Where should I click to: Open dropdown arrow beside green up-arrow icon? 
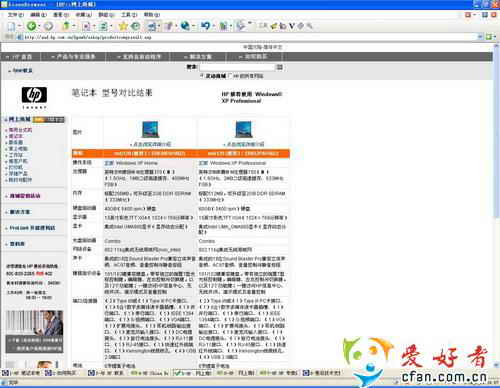click(74, 26)
